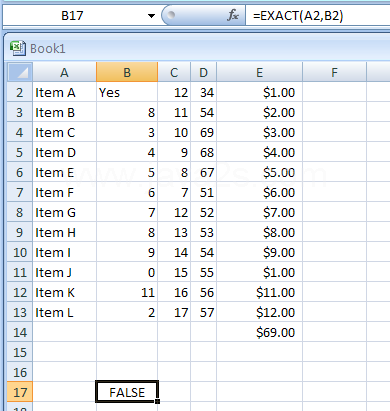Click cell containing Item H

click(64, 232)
